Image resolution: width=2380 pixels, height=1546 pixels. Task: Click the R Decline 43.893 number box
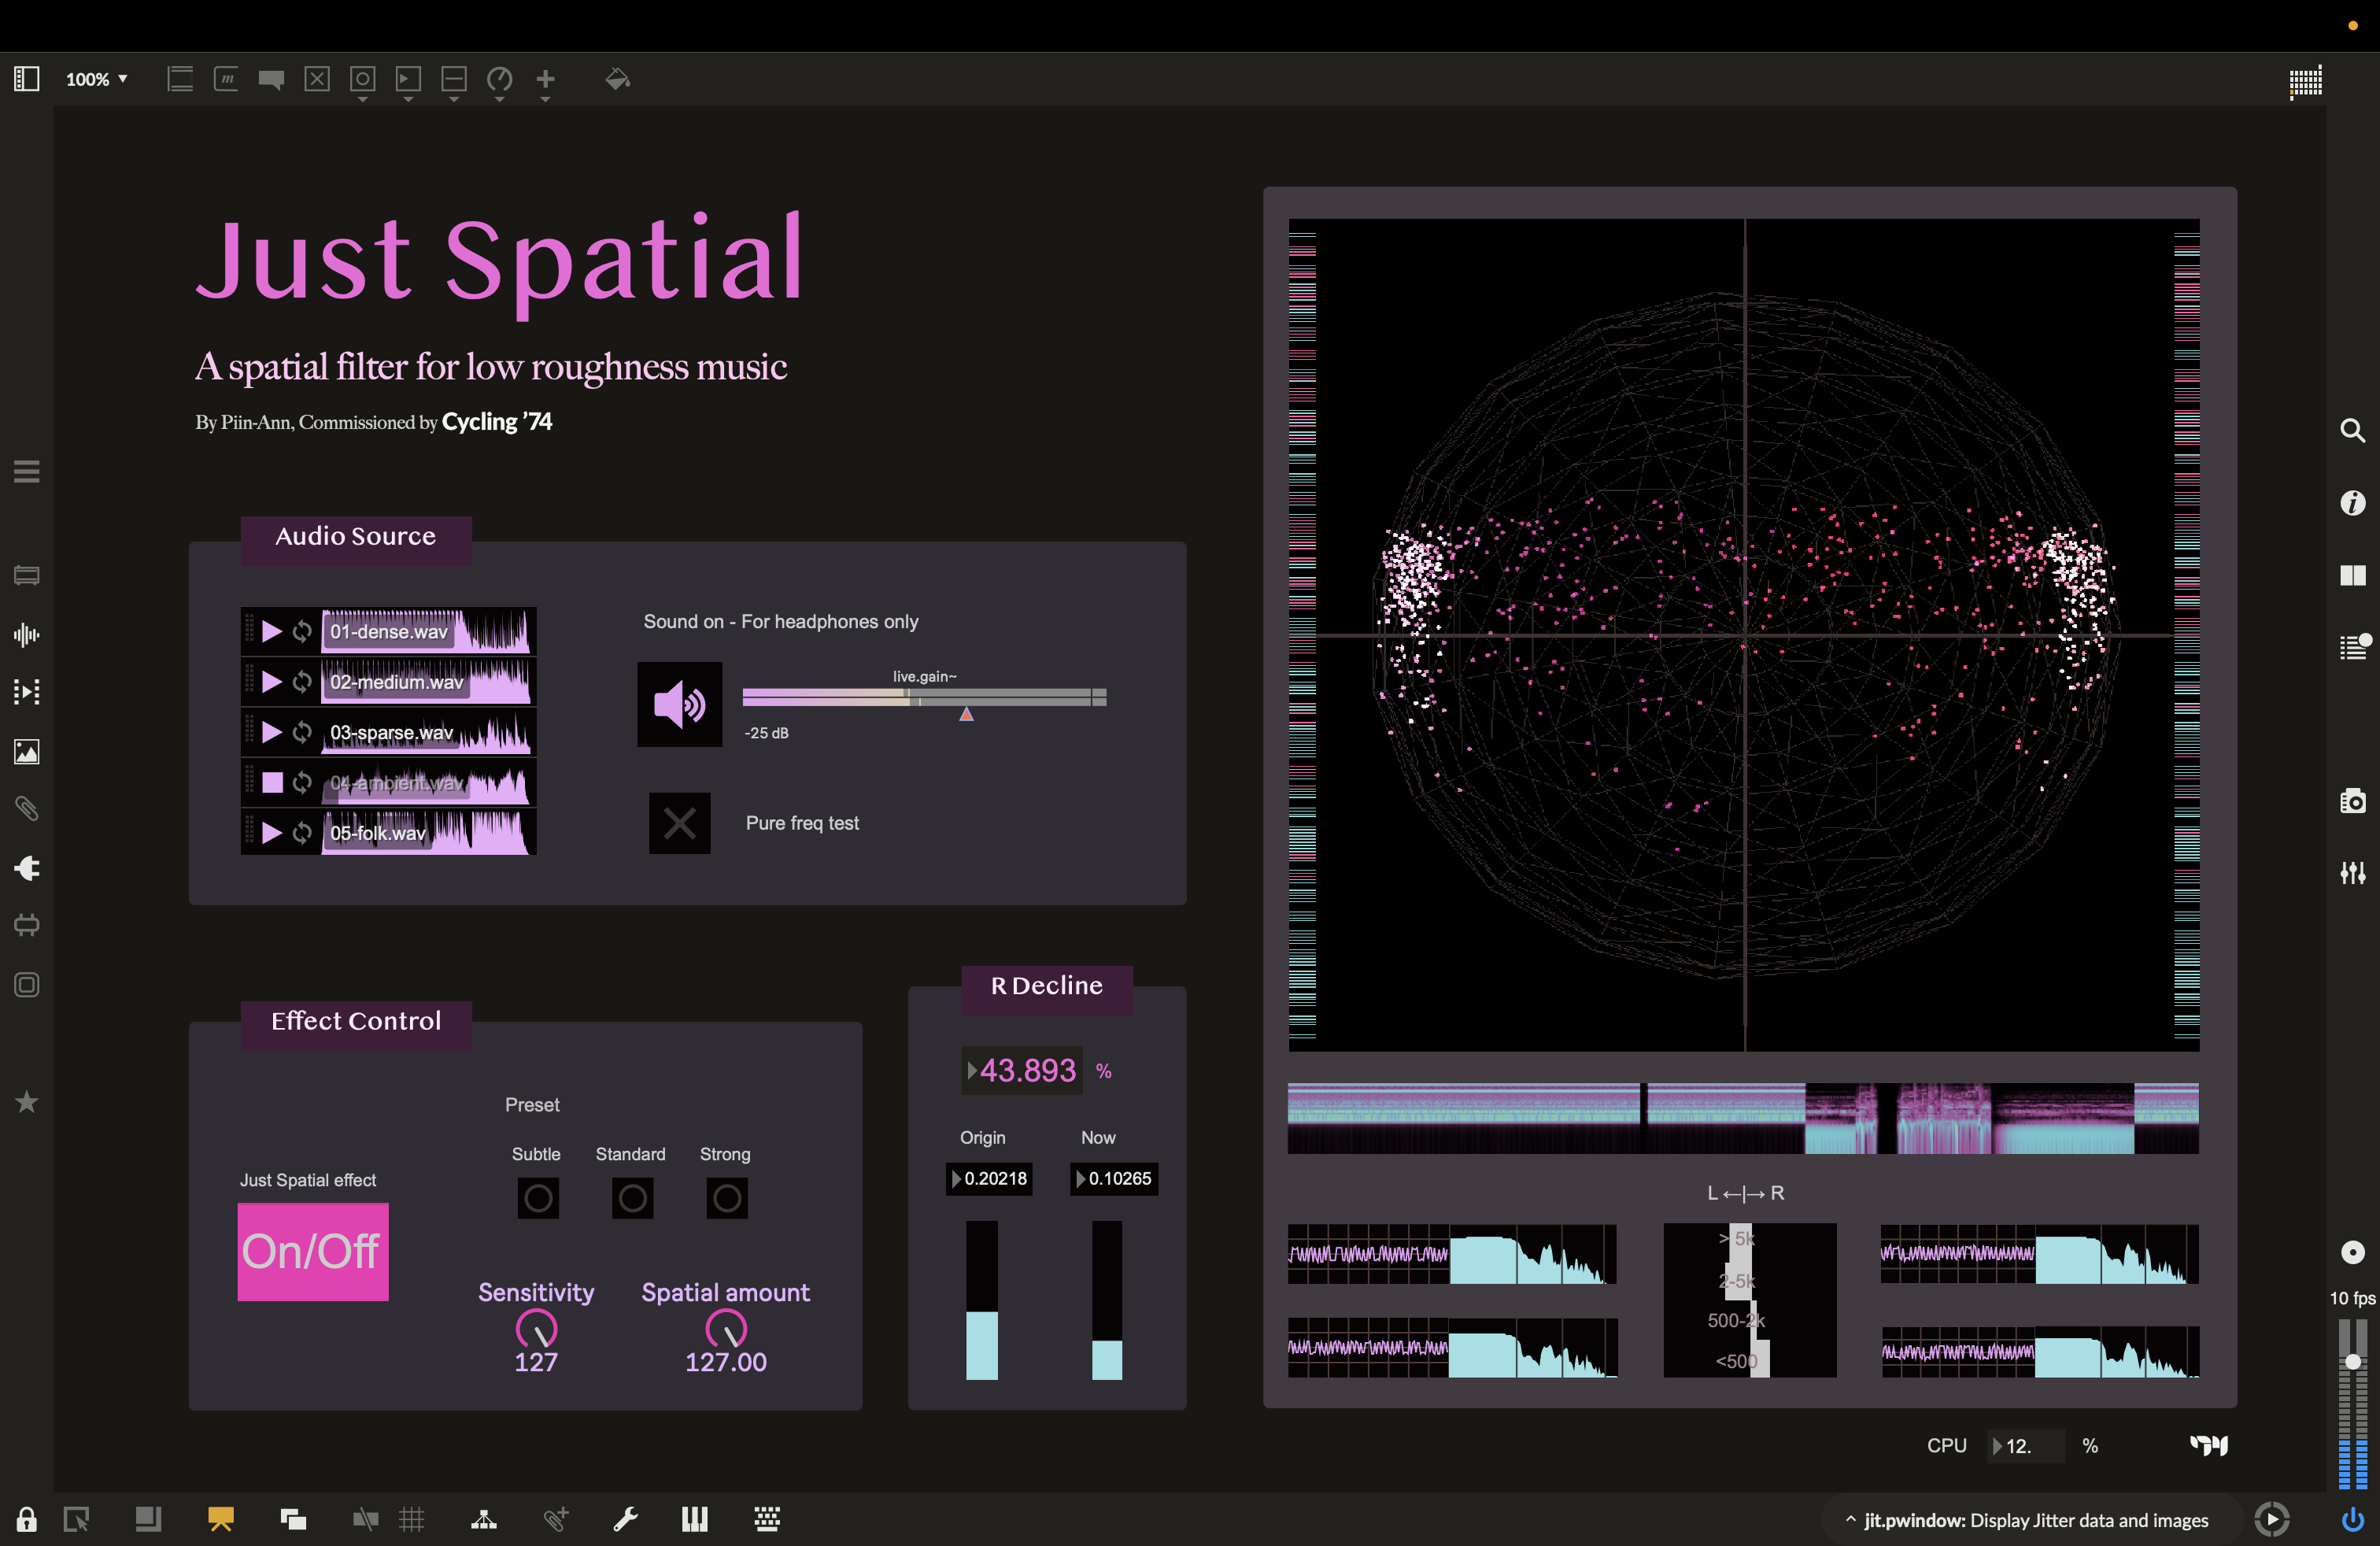pos(1022,1071)
